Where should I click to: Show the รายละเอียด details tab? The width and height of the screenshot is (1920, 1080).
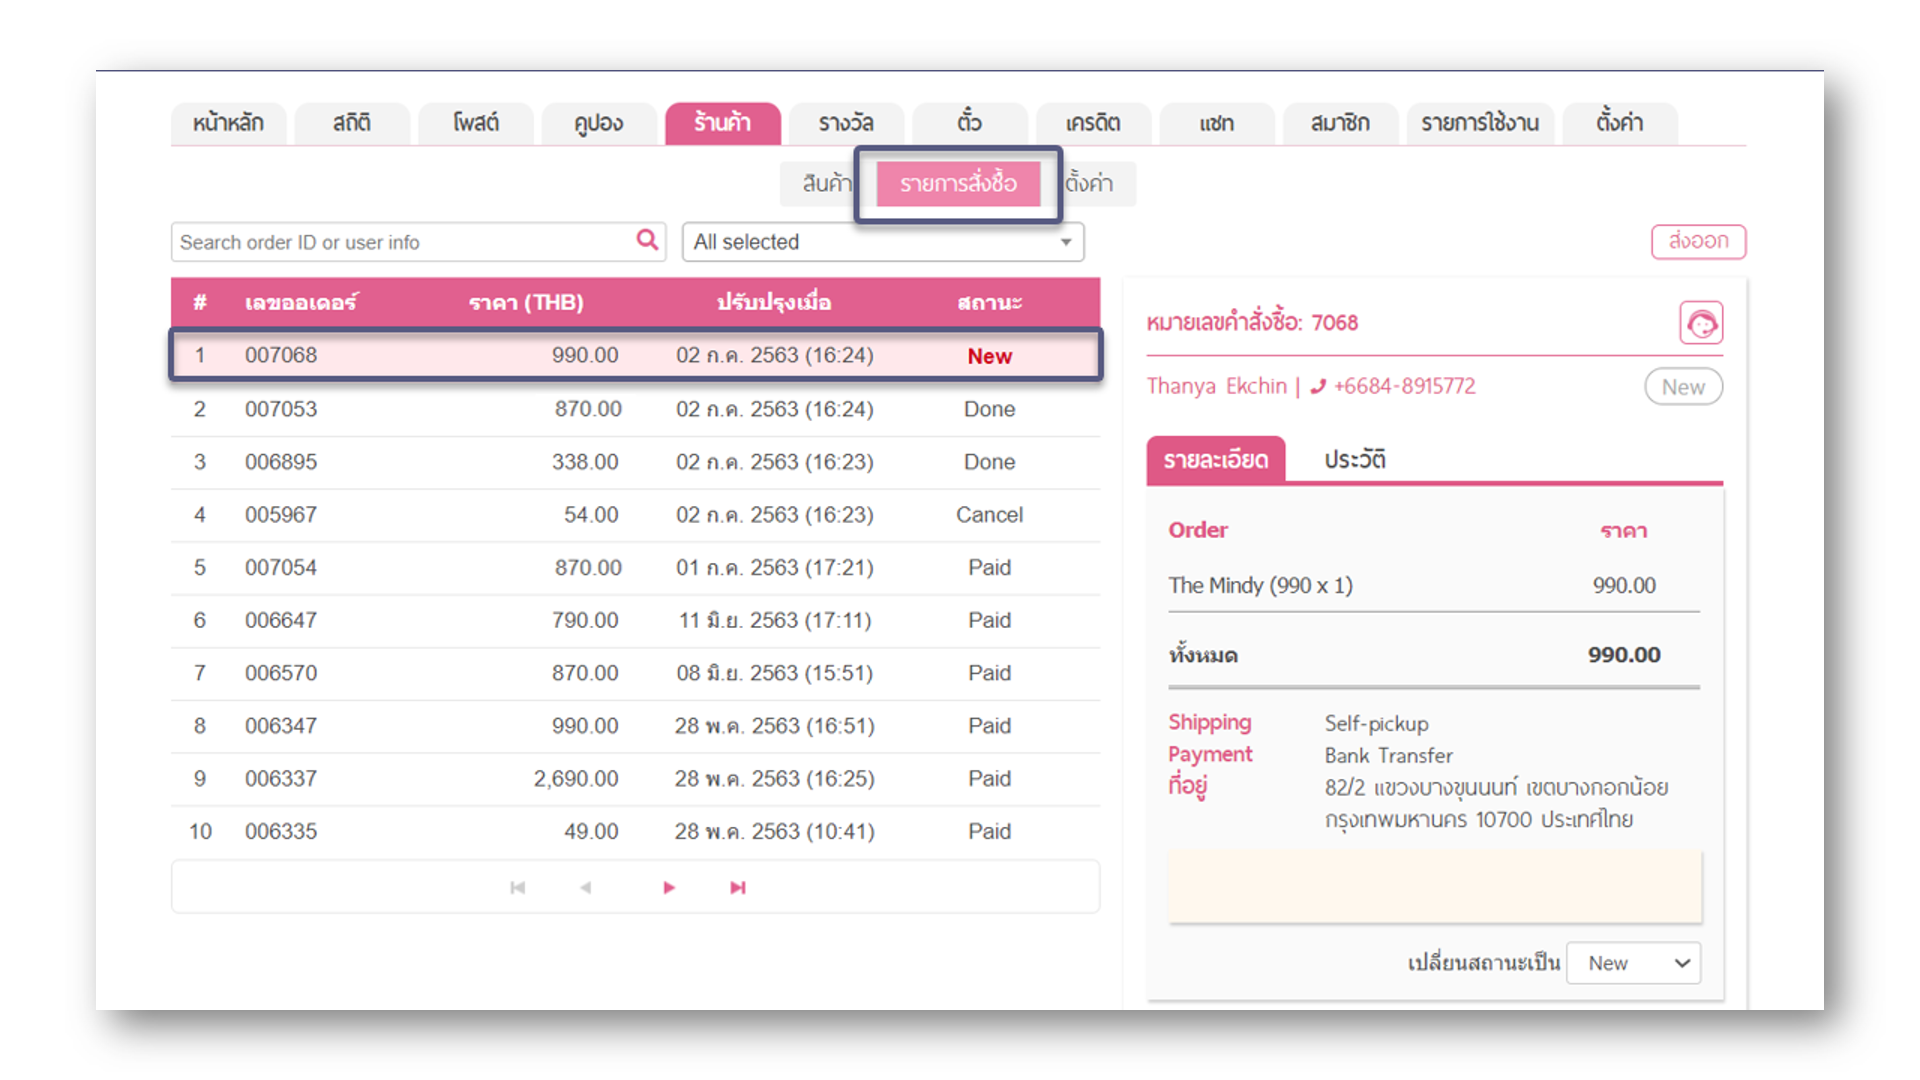(x=1216, y=459)
